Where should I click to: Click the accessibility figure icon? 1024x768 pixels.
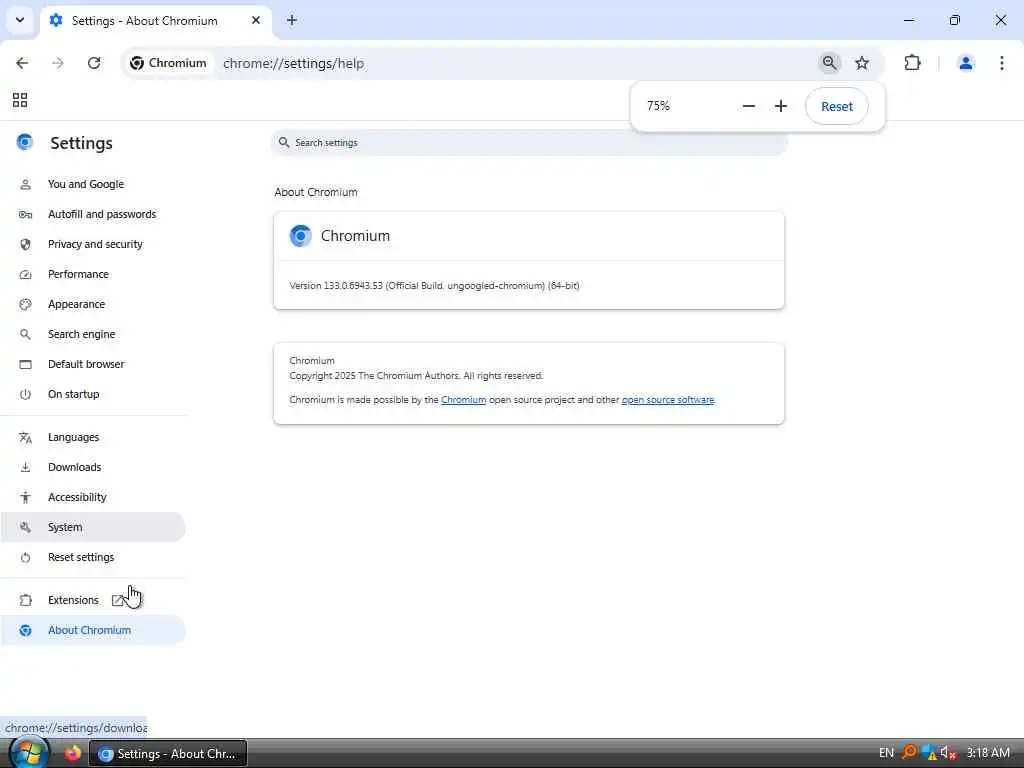click(25, 498)
